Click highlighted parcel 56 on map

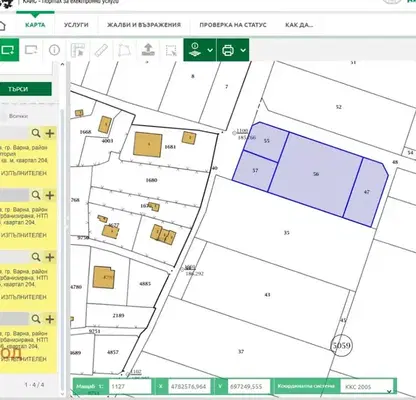316,174
